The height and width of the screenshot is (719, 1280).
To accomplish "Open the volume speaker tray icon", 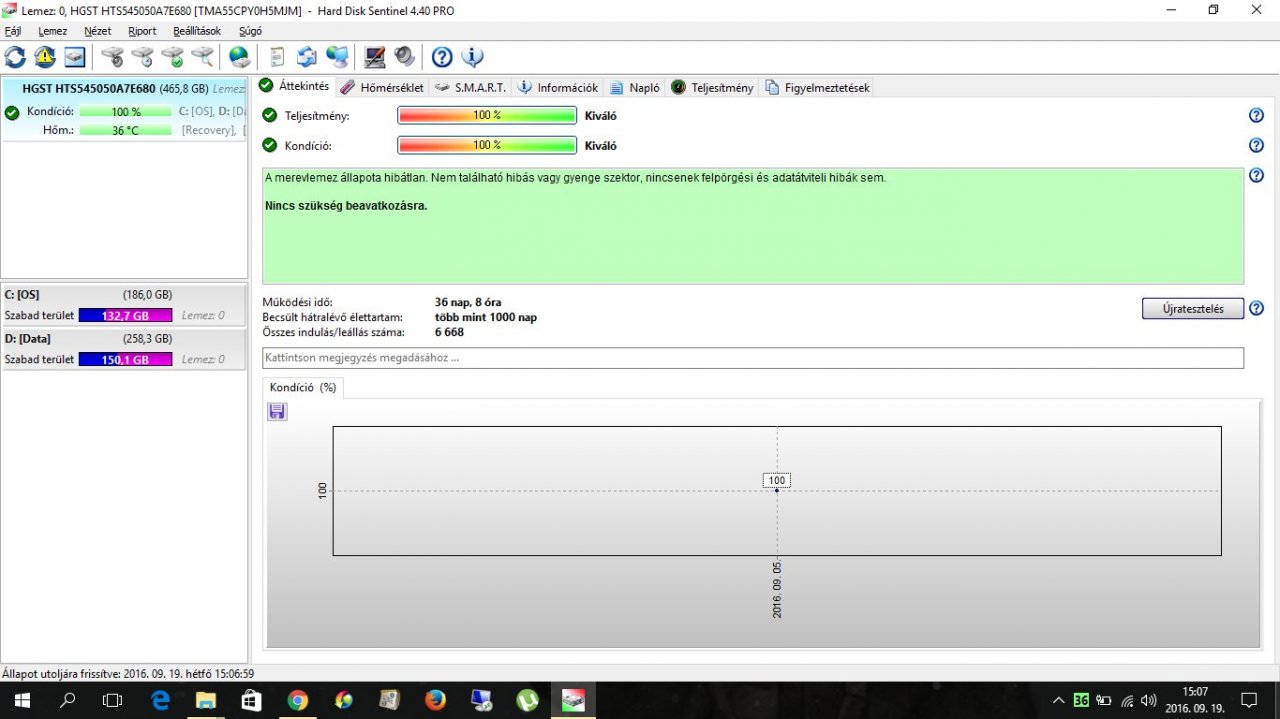I will 1149,700.
